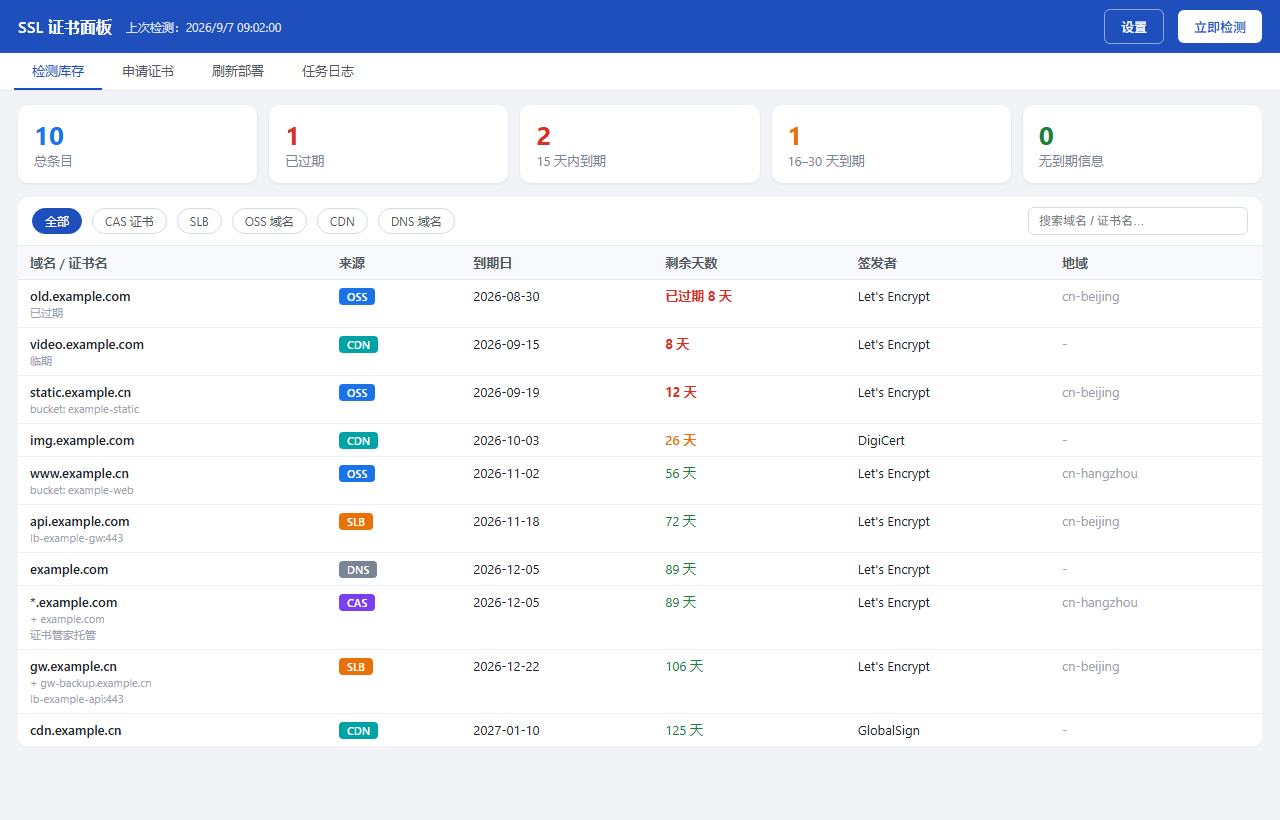Click the 2026-10-03 expiry date
Image resolution: width=1280 pixels, height=820 pixels.
pyautogui.click(x=506, y=440)
